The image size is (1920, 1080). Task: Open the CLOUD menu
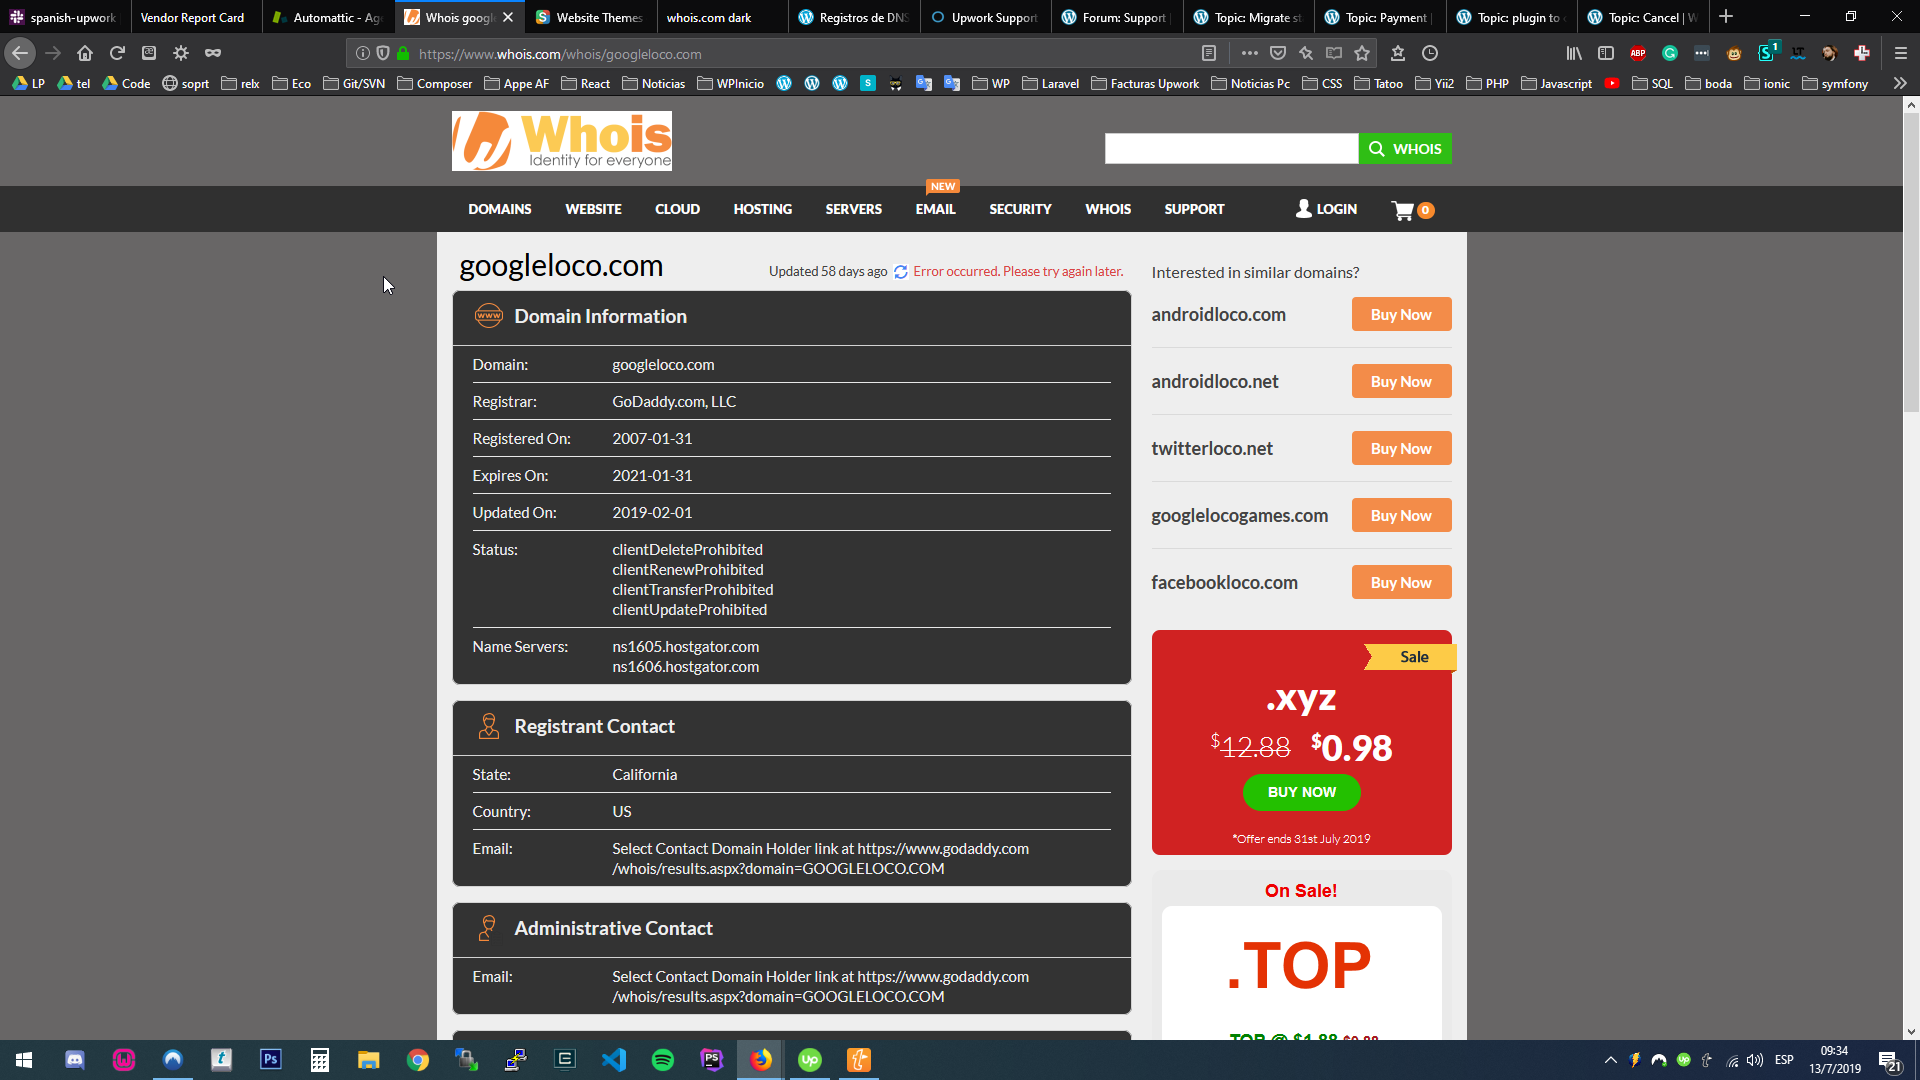[x=677, y=209]
